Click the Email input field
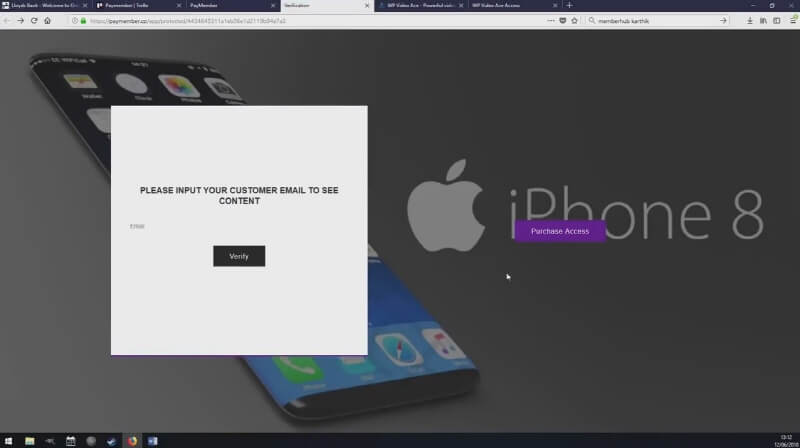 click(239, 226)
